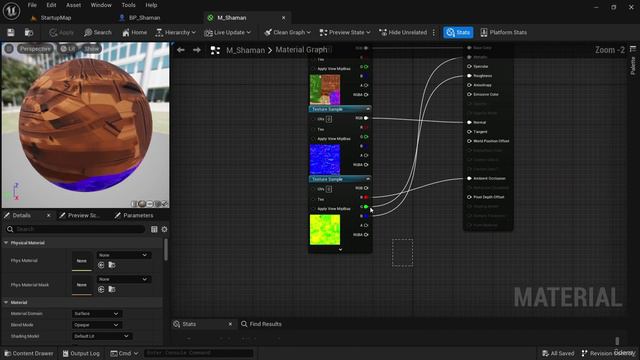The image size is (640, 360).
Task: Open the Show menu in the preview viewport
Action: 91,49
